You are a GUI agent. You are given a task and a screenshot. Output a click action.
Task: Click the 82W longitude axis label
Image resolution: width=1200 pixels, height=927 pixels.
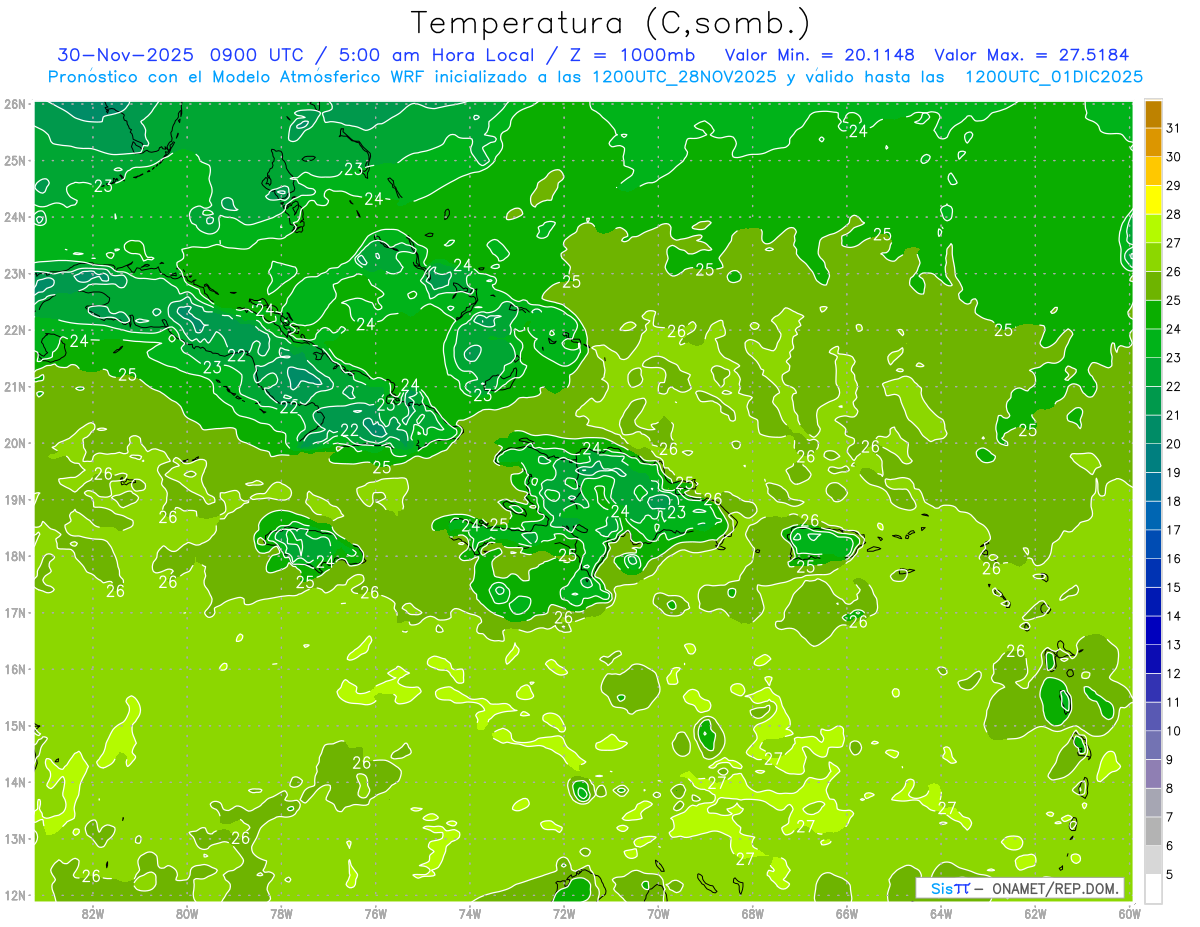[93, 913]
